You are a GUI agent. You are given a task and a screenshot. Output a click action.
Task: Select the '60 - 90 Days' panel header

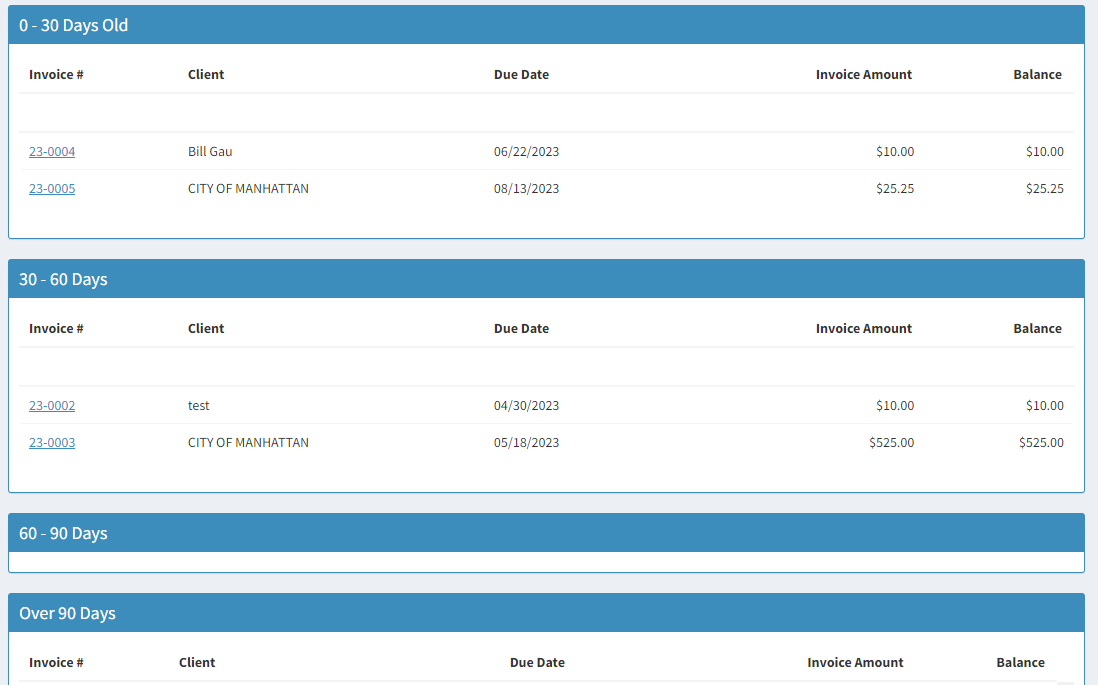click(546, 533)
